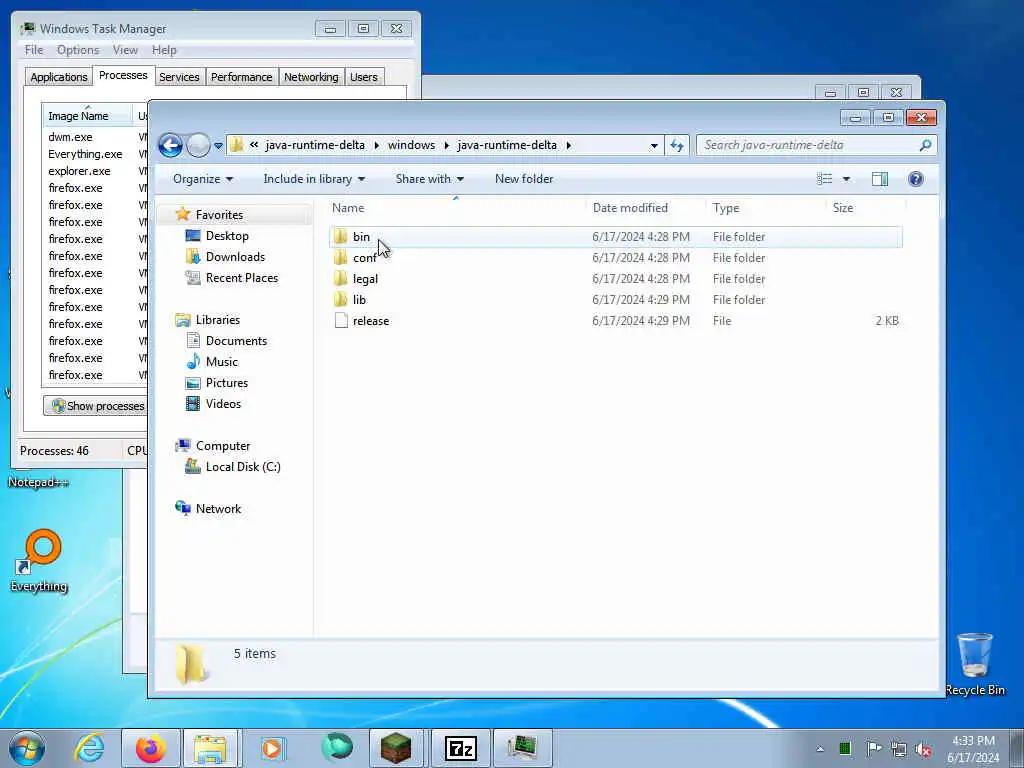Launch Internet Explorer from taskbar
The height and width of the screenshot is (768, 1024).
click(89, 748)
